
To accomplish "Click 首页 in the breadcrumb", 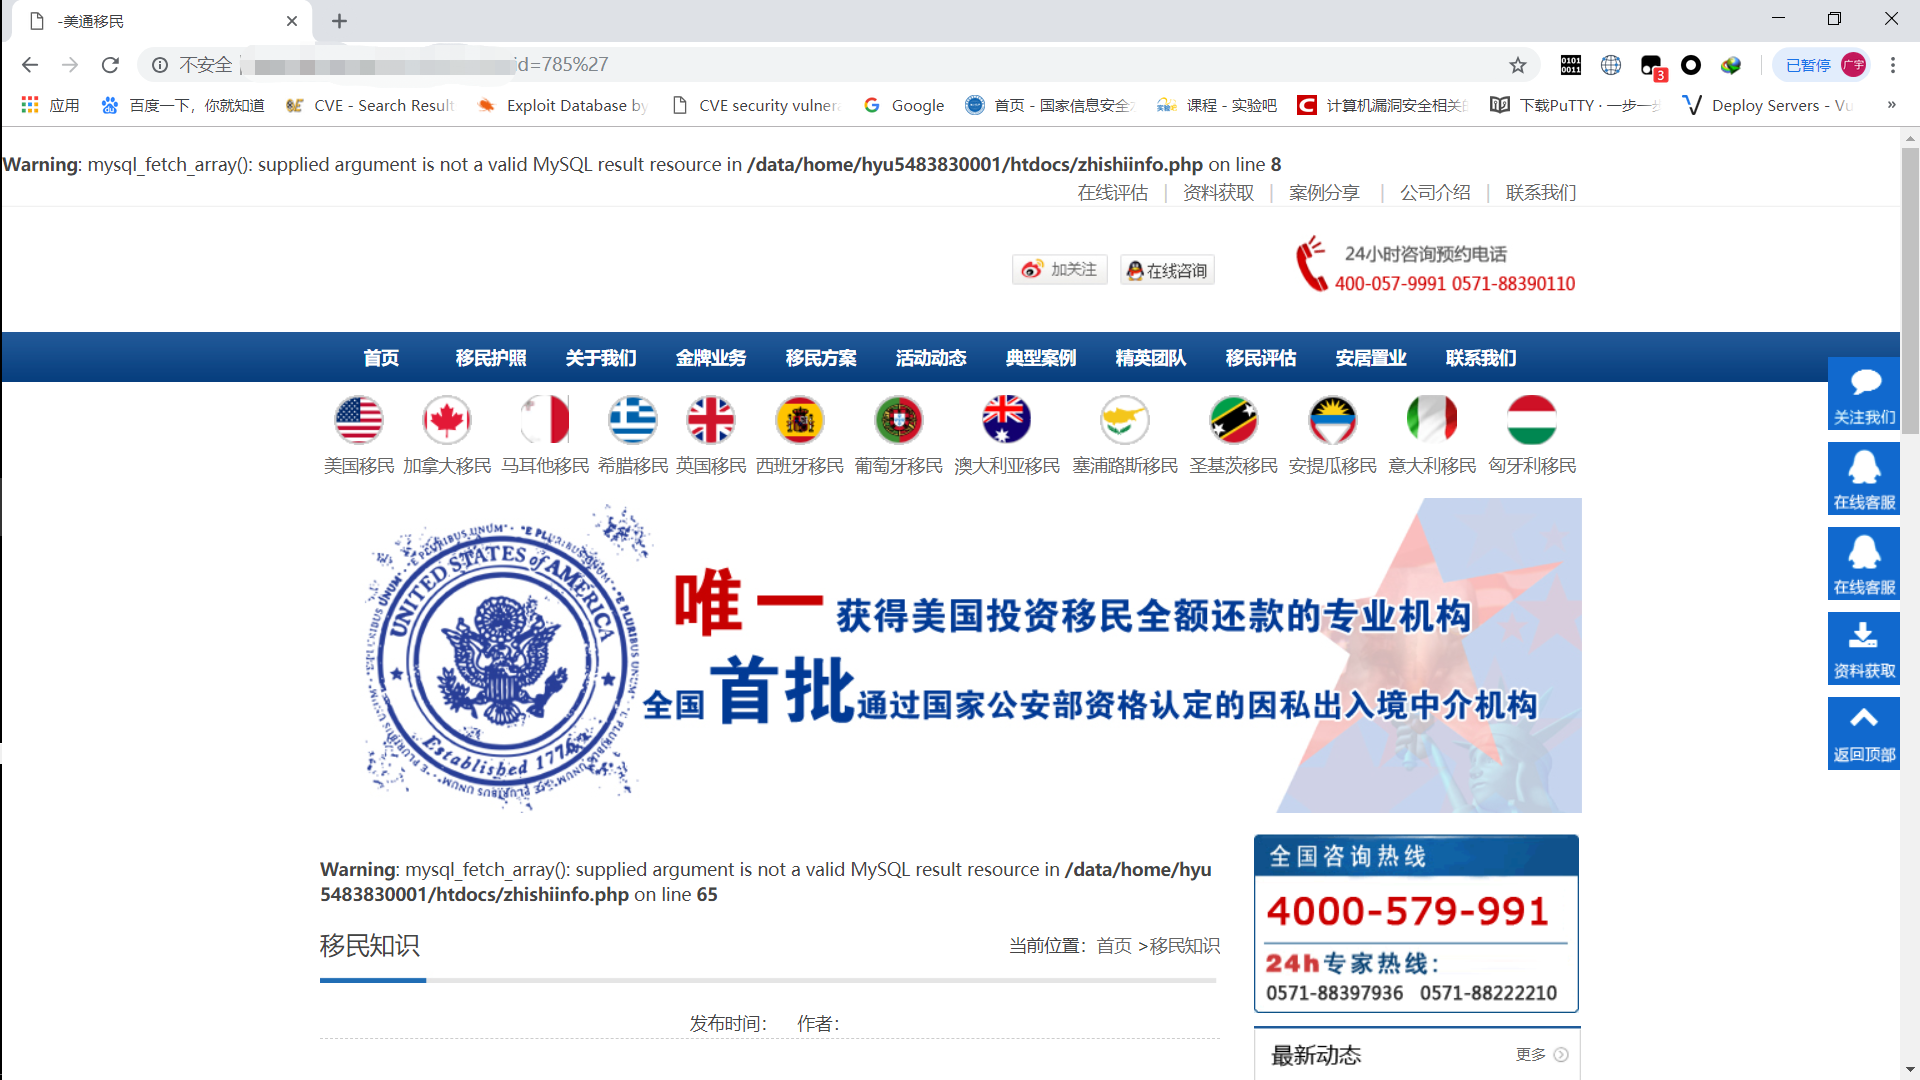I will click(1114, 946).
